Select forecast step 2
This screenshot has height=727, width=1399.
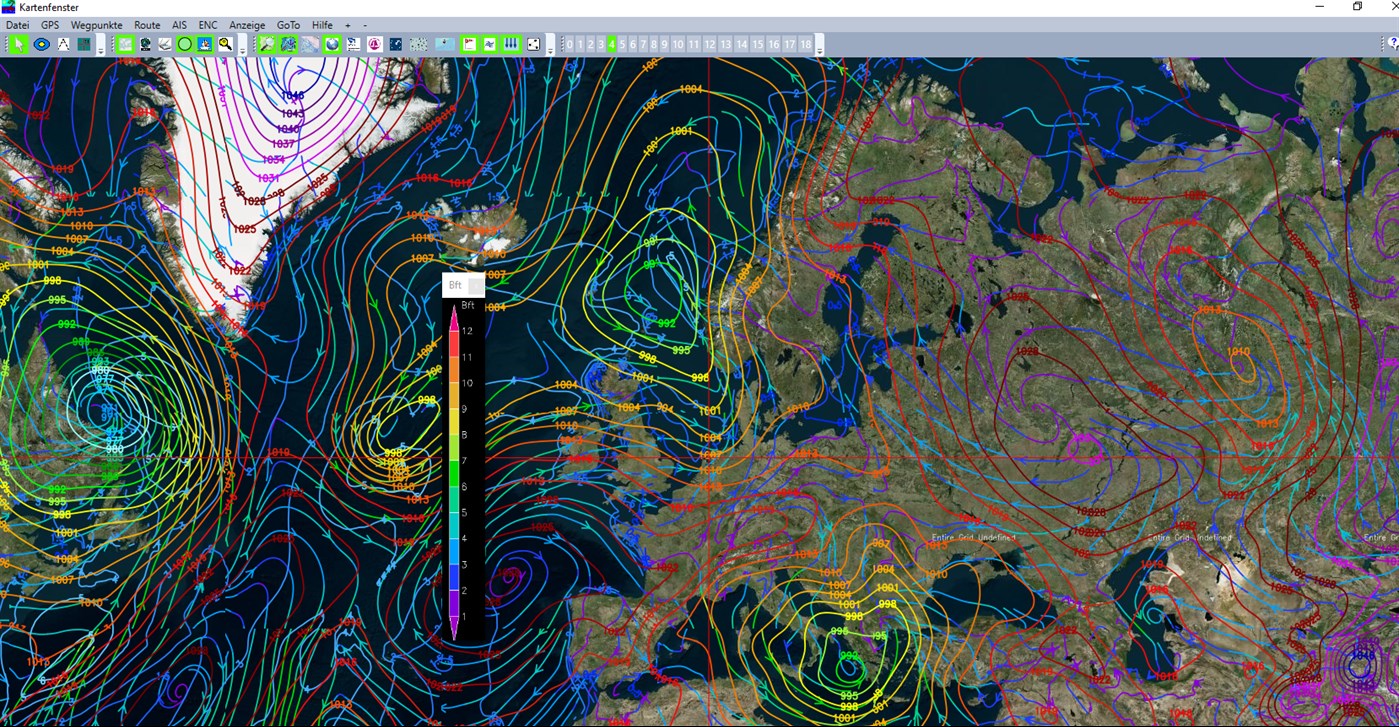pos(591,44)
